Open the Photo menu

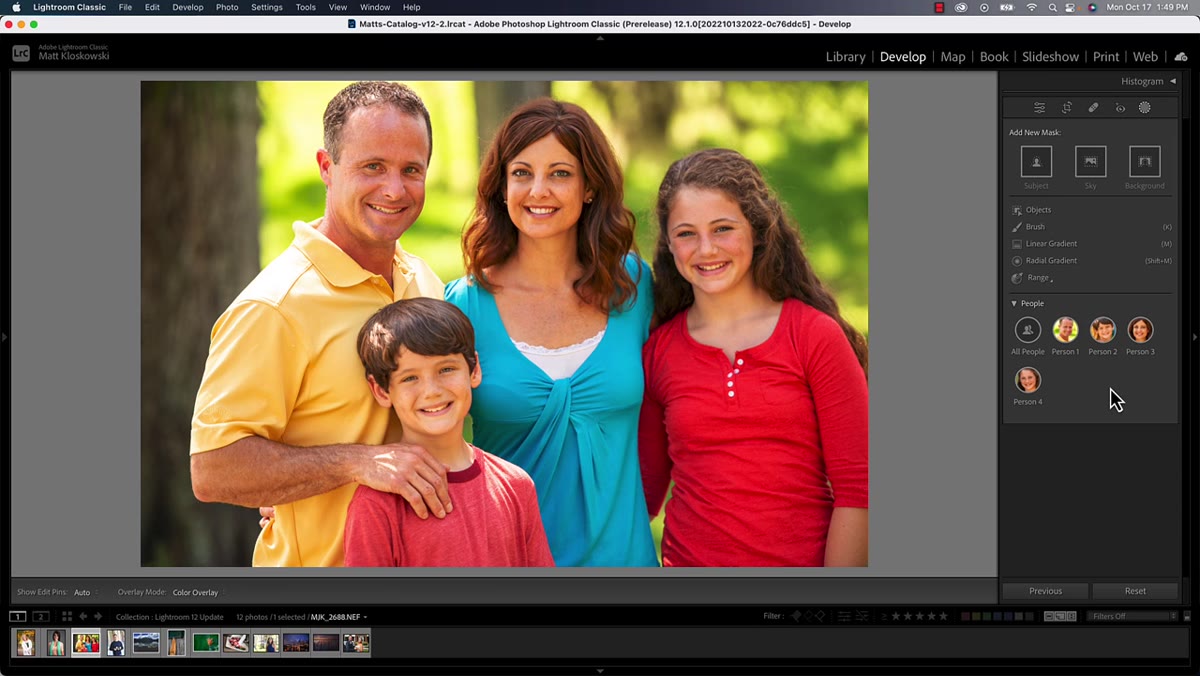click(x=227, y=7)
